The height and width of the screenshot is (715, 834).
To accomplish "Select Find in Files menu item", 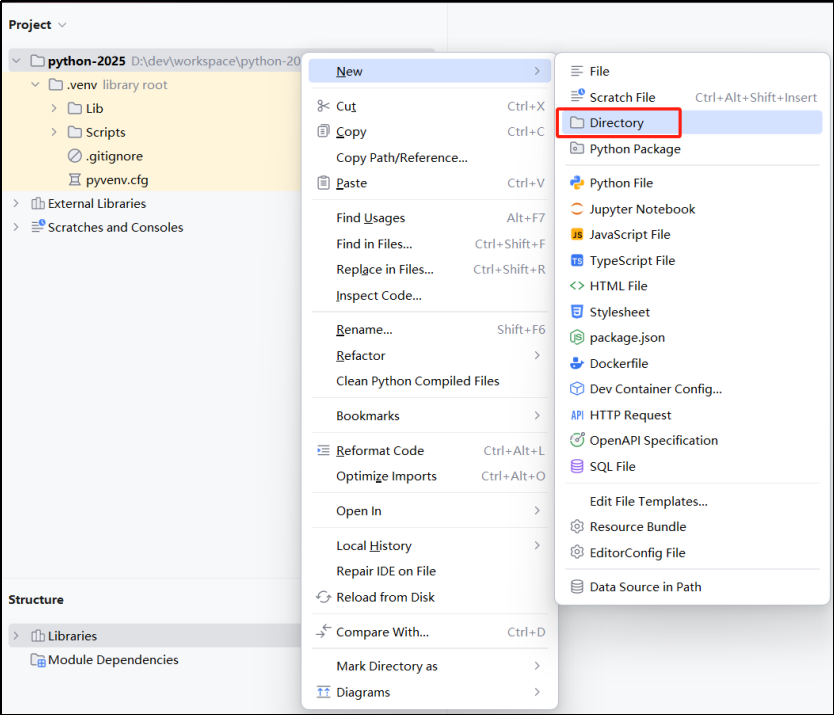I will (430, 244).
